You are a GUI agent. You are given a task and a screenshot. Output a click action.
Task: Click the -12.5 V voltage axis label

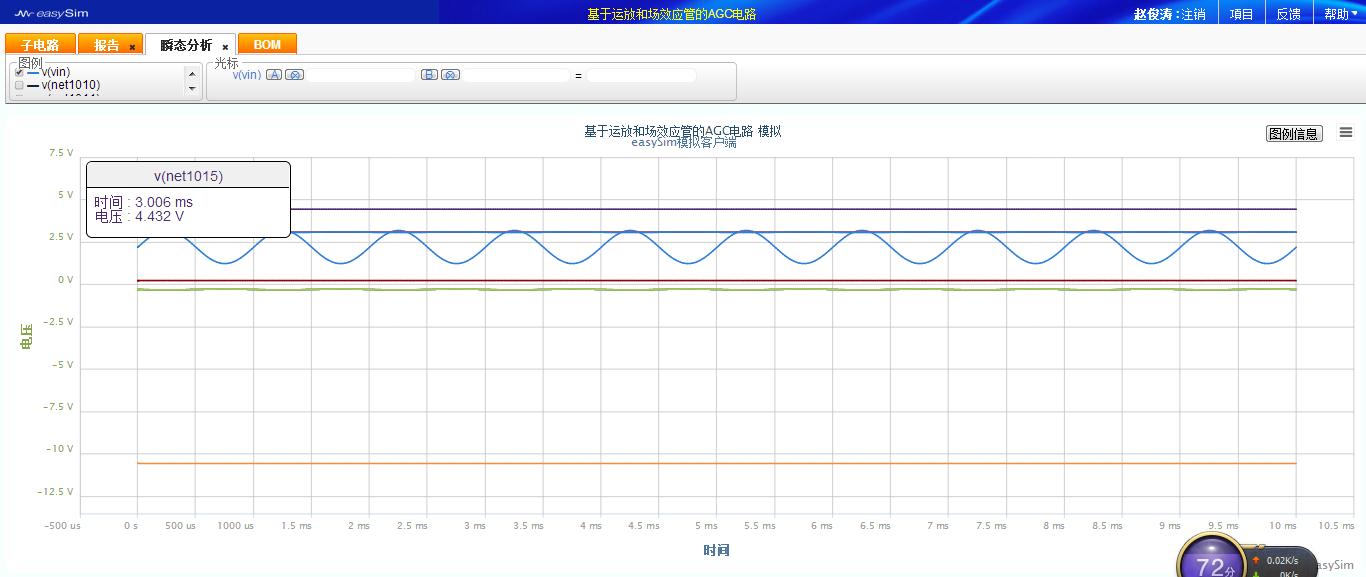(56, 492)
